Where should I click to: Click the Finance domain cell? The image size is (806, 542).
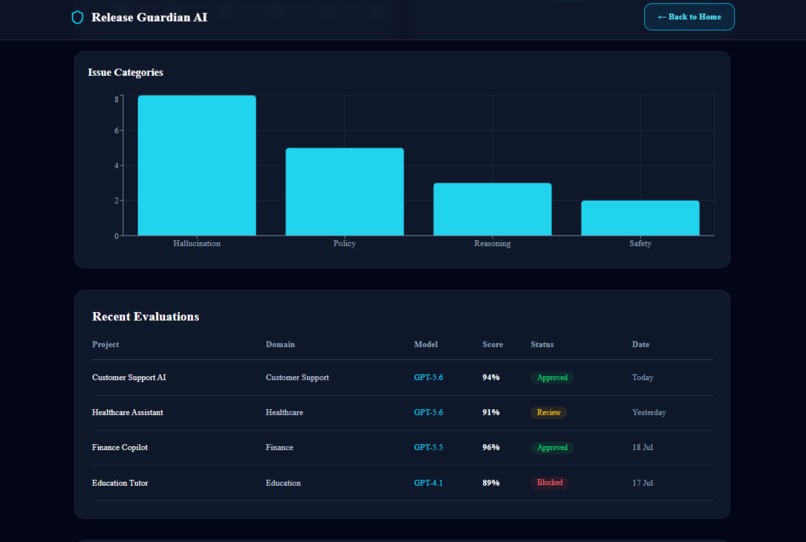point(279,447)
